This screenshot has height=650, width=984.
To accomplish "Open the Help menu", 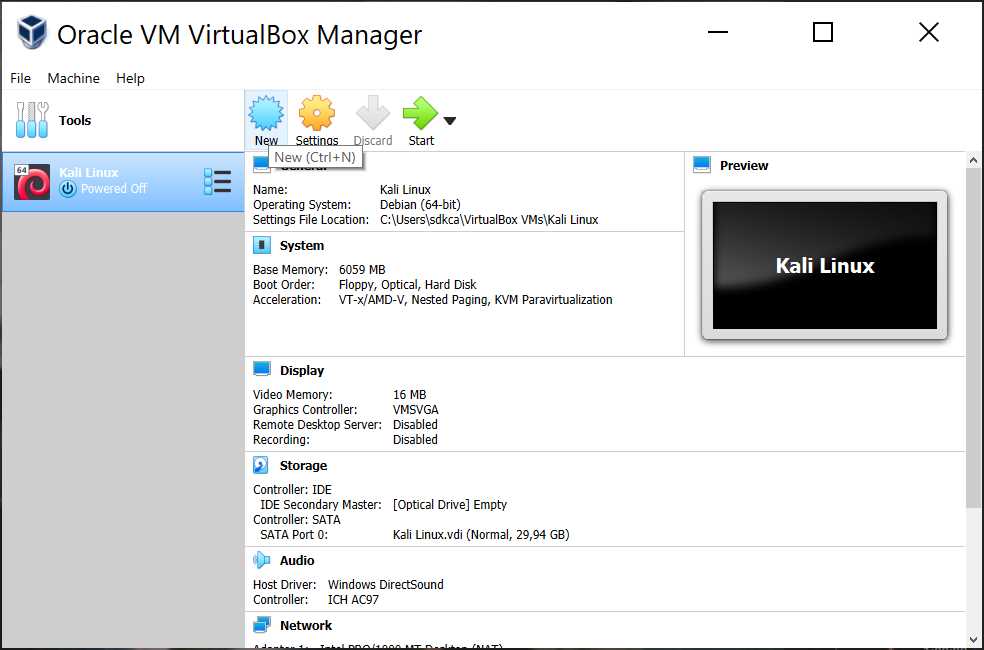I will [130, 78].
